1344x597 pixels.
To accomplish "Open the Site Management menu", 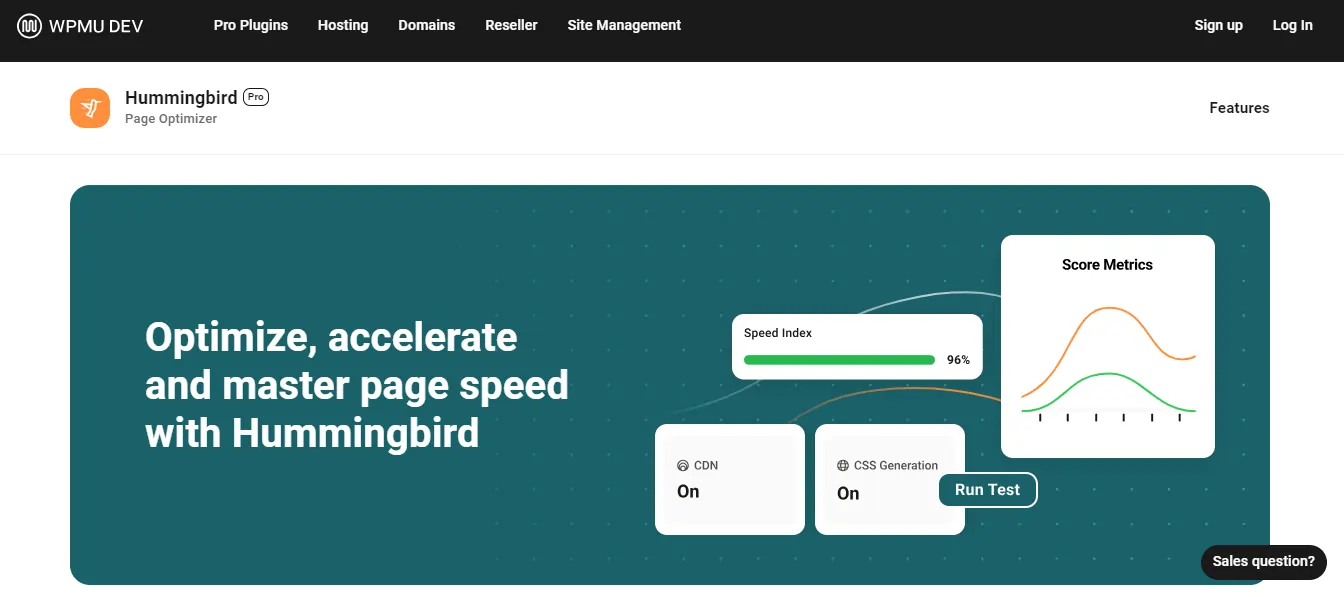I will coord(624,25).
